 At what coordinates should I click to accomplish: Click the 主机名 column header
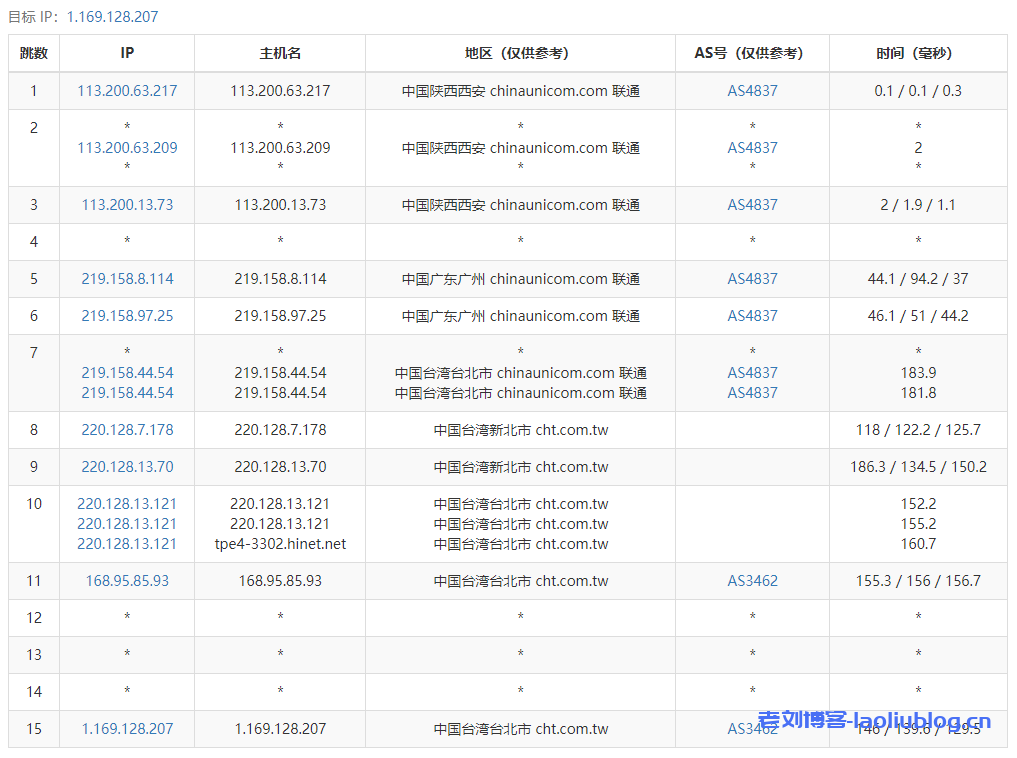[279, 53]
